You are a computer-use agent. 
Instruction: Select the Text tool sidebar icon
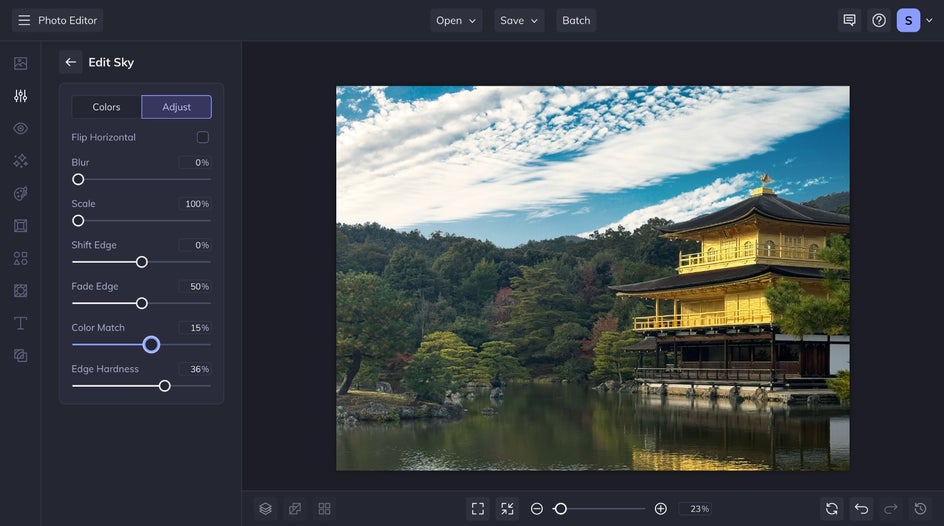[x=20, y=323]
